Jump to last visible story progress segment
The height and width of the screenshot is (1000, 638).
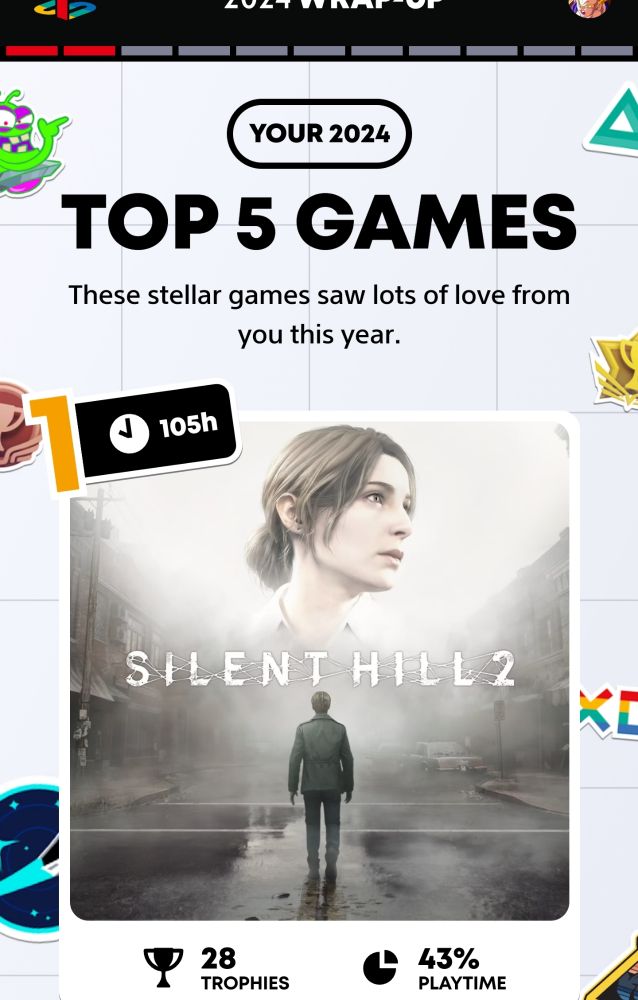tap(607, 51)
